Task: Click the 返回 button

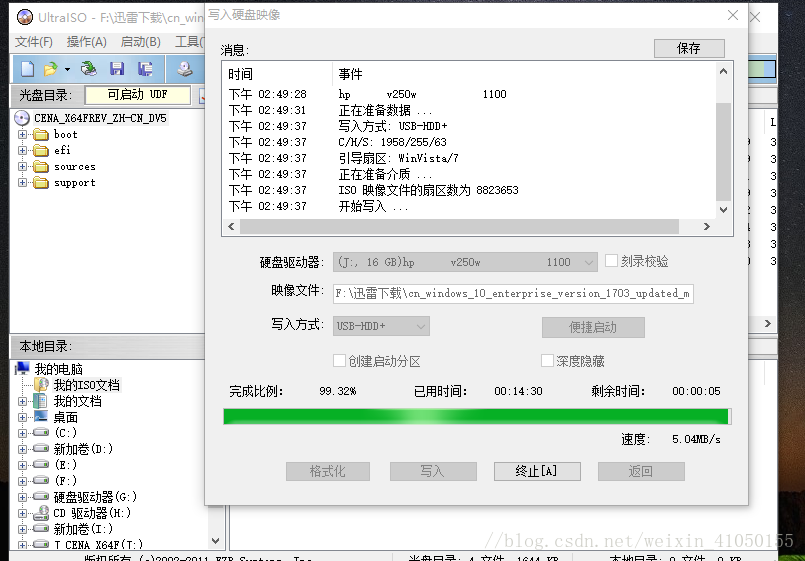Action: point(641,471)
